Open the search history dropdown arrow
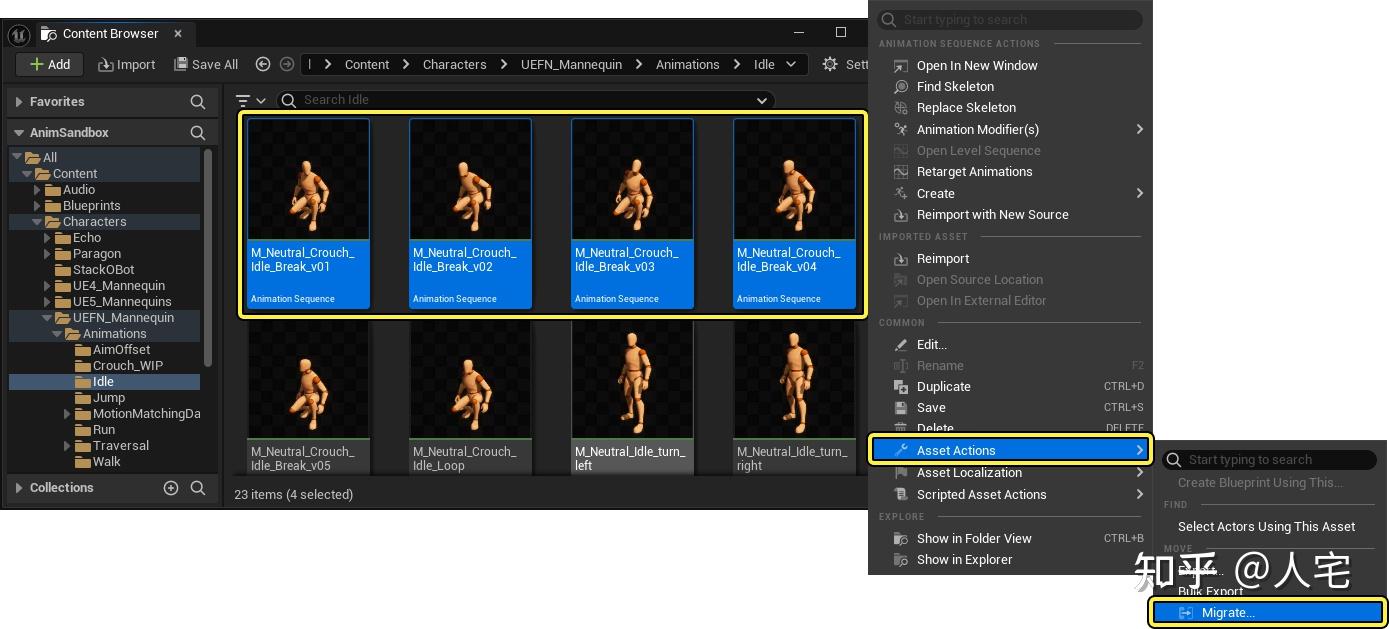Viewport: 1389px width, 629px height. 762,100
